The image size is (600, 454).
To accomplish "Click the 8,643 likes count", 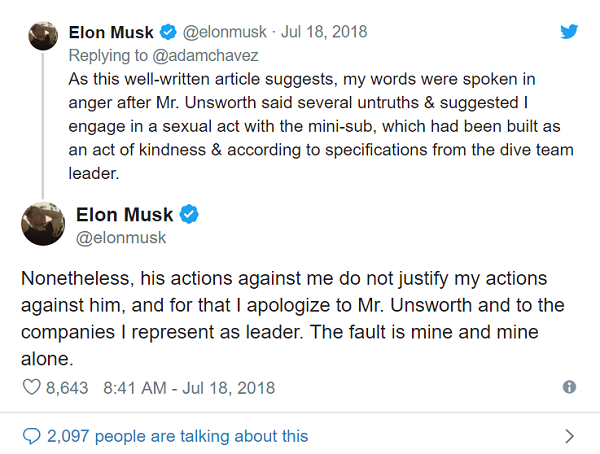I will tap(66, 387).
